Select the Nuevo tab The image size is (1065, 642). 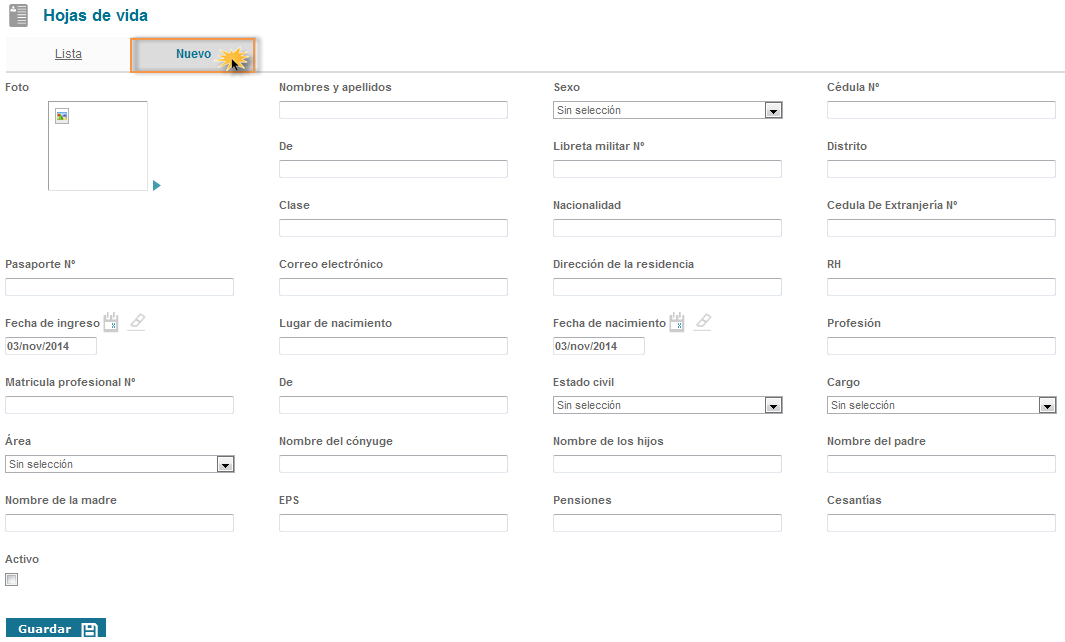tap(193, 54)
